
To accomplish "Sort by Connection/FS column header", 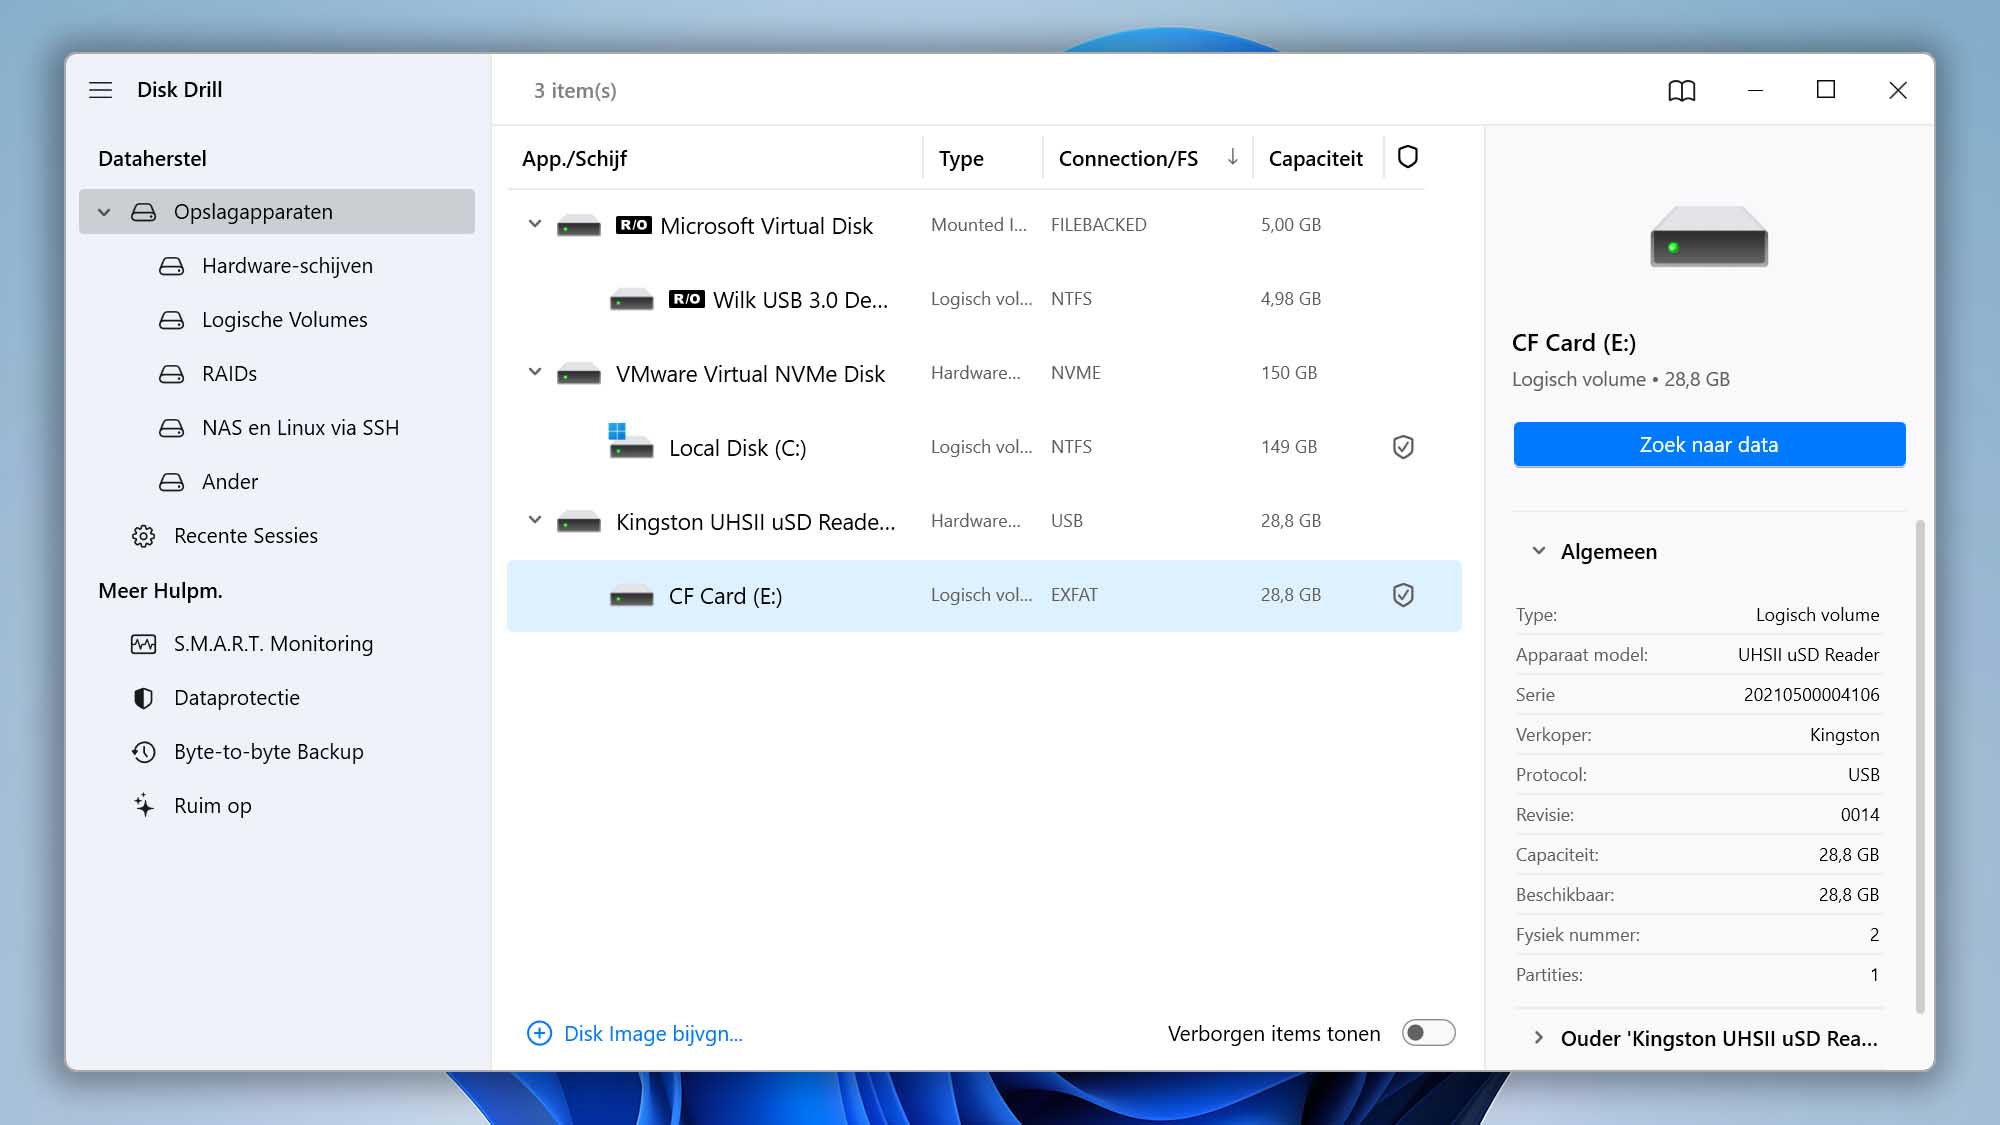I will coord(1128,159).
